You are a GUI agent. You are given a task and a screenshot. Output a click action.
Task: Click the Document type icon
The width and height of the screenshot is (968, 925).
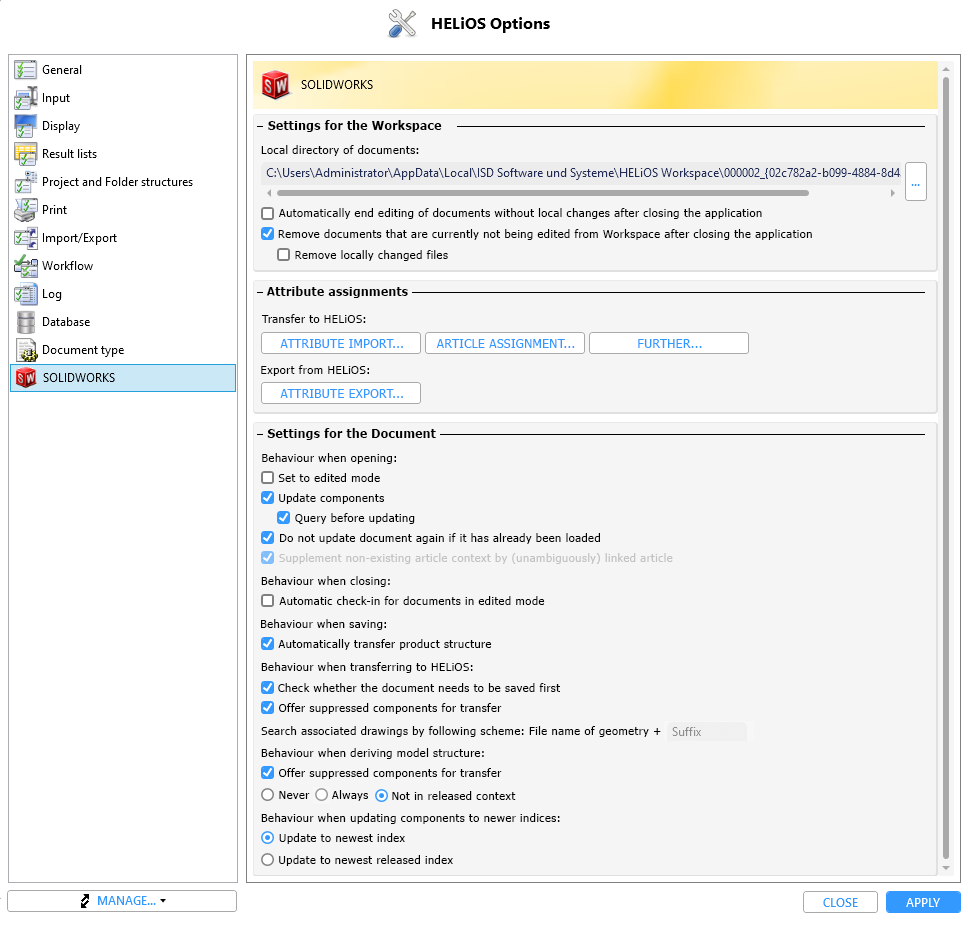click(x=25, y=350)
